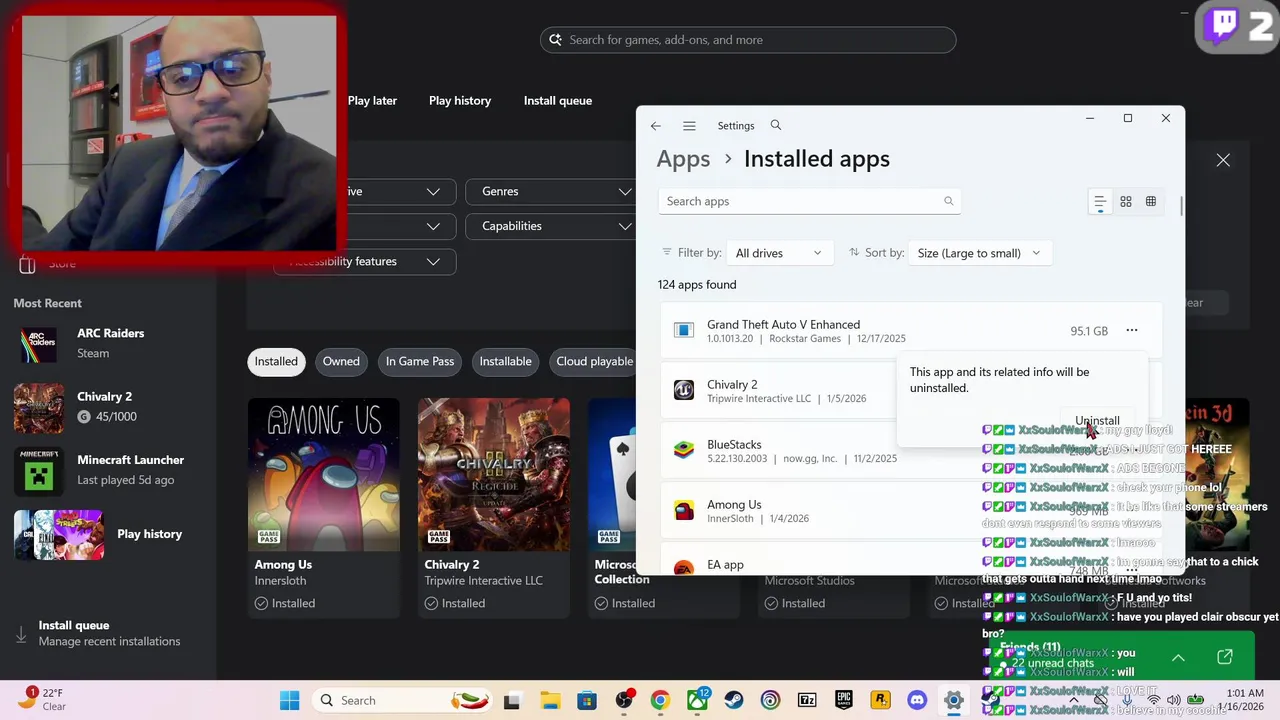The image size is (1280, 720).
Task: Open more options for Grand Theft Auto V
Action: (1131, 330)
